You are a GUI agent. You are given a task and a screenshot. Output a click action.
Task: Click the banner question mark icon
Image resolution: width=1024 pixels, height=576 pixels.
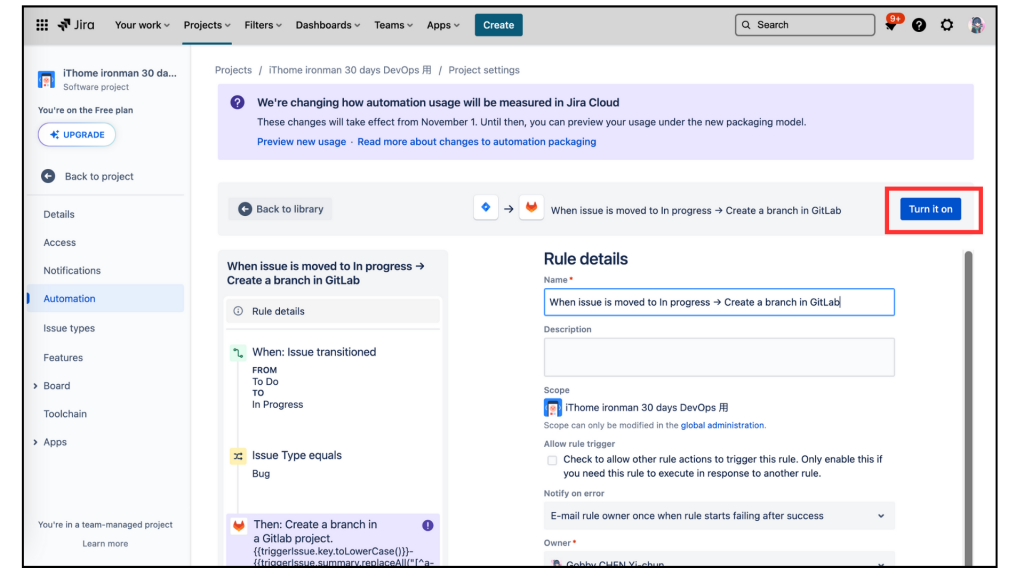(x=238, y=103)
